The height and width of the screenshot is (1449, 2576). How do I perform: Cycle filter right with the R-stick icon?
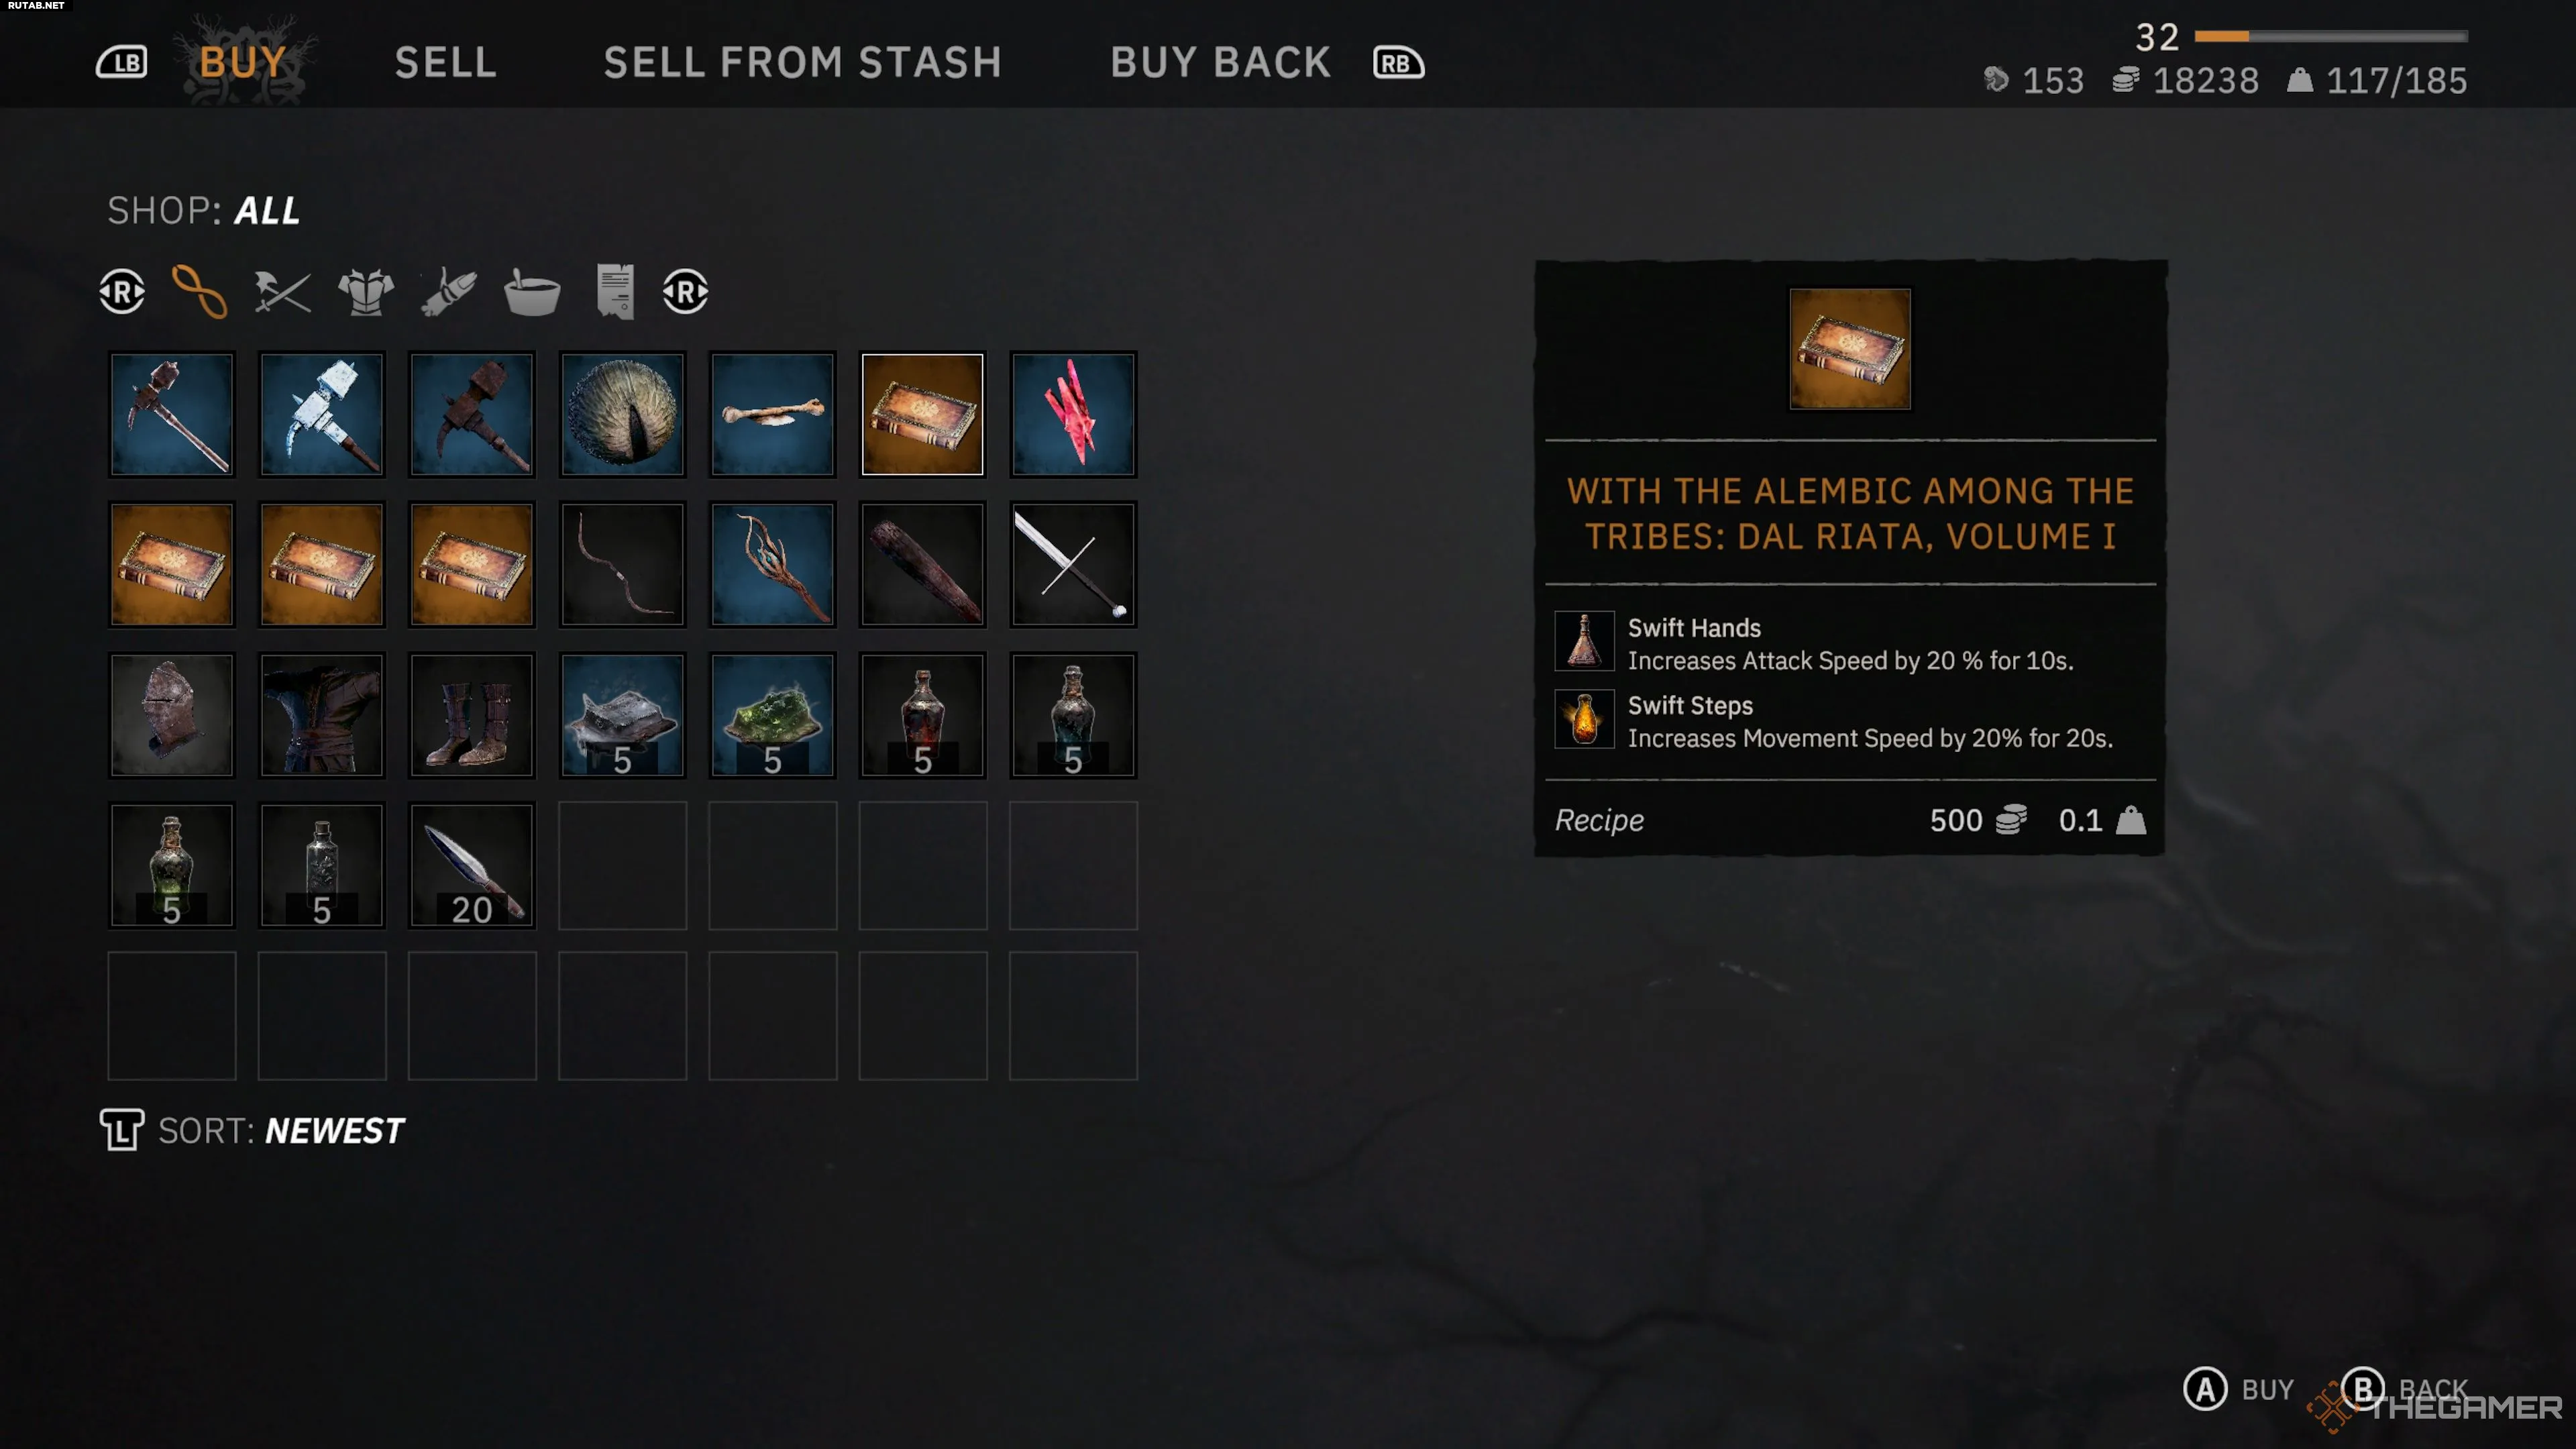tap(685, 292)
